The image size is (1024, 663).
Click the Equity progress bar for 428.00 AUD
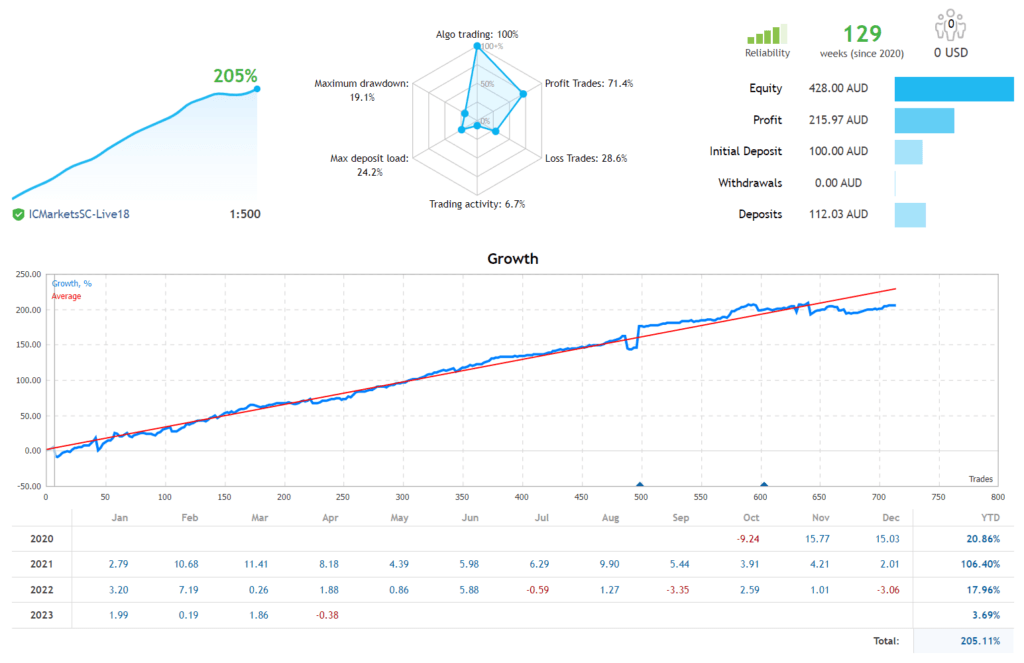(x=953, y=88)
